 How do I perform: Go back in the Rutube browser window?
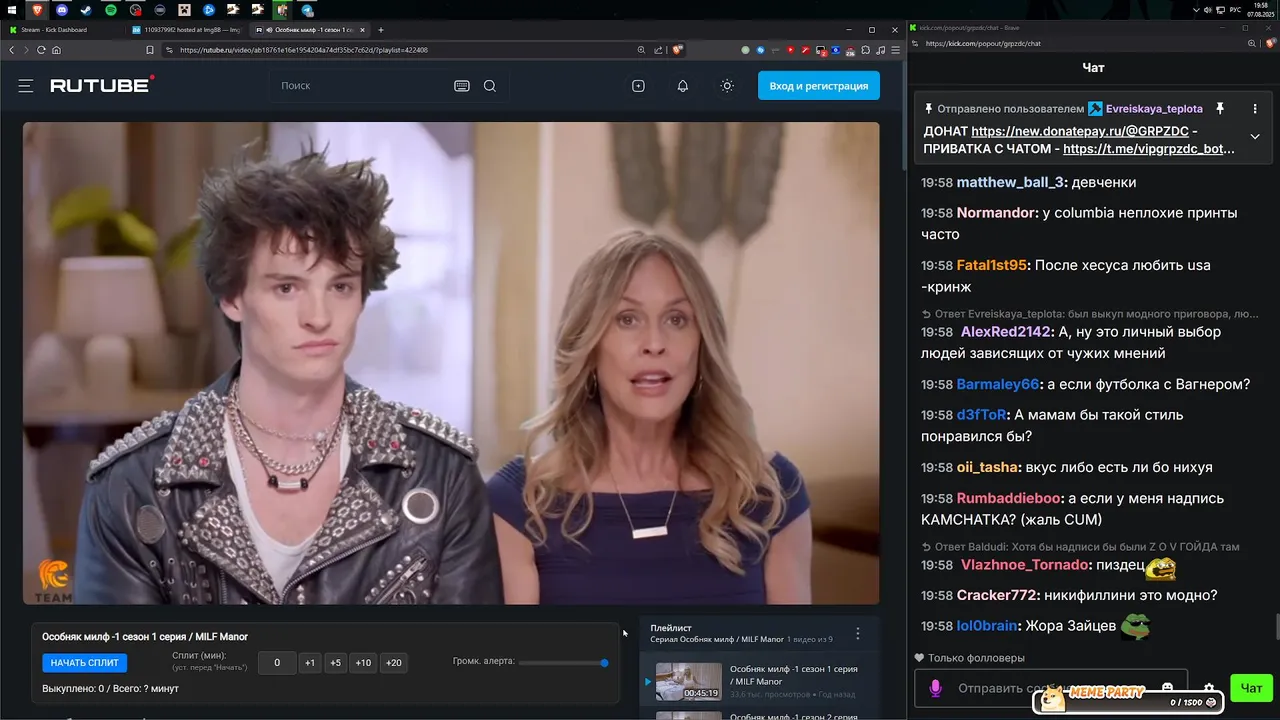pyautogui.click(x=12, y=50)
